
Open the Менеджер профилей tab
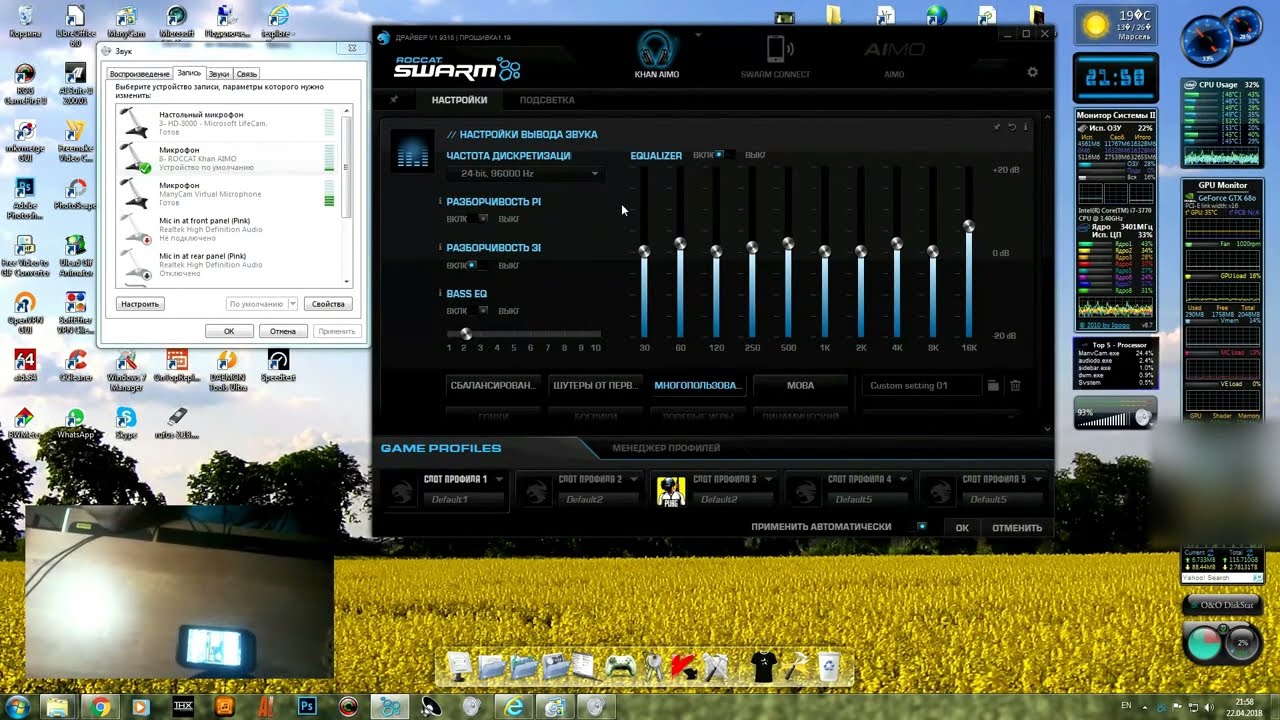point(666,448)
